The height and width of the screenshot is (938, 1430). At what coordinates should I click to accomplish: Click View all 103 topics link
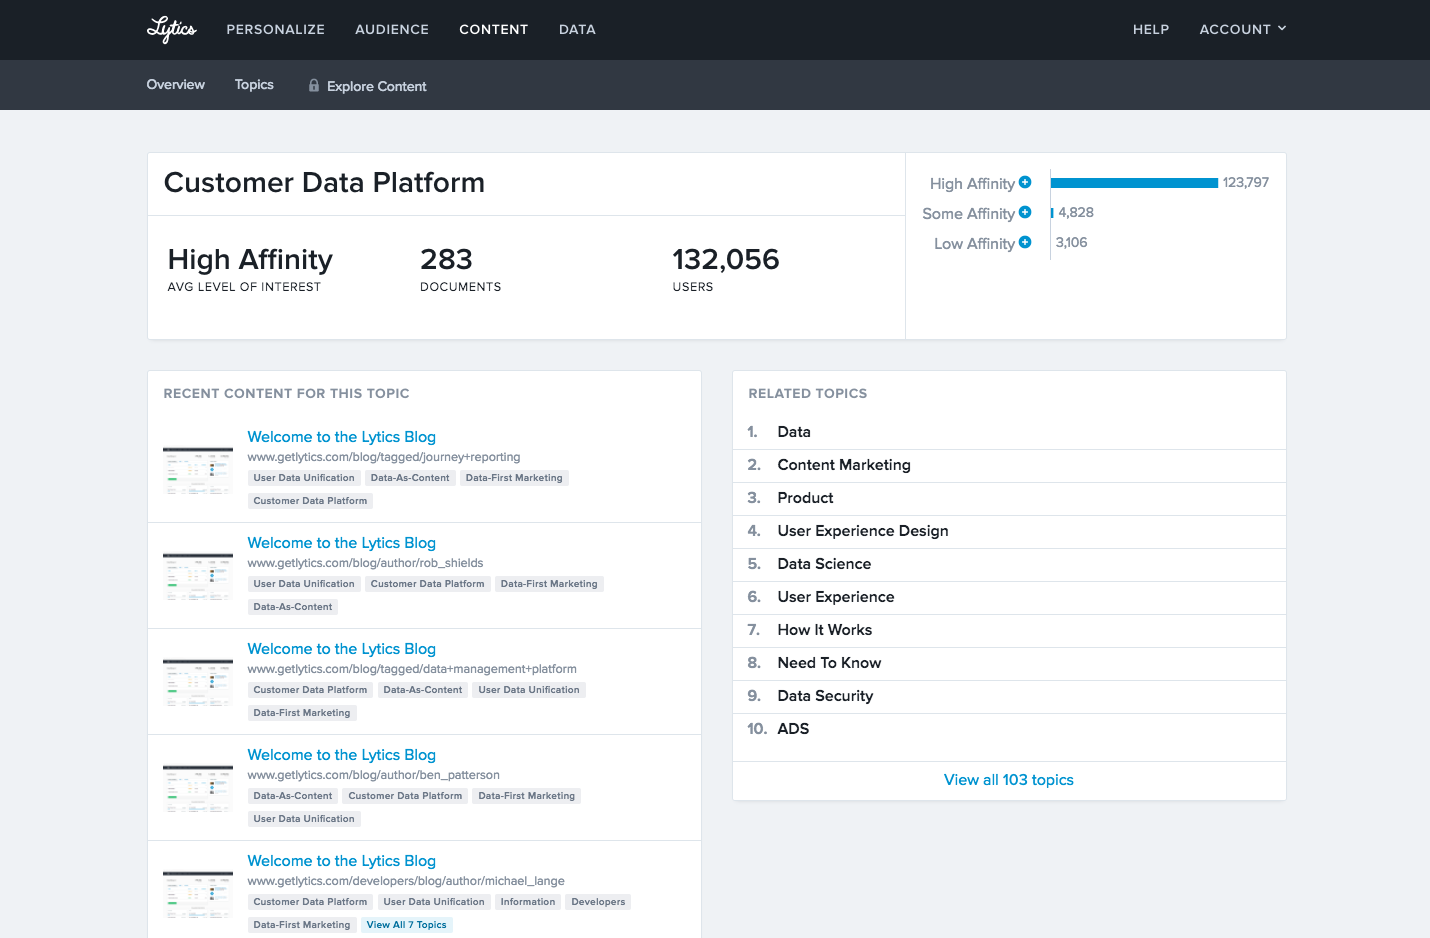[1009, 780]
